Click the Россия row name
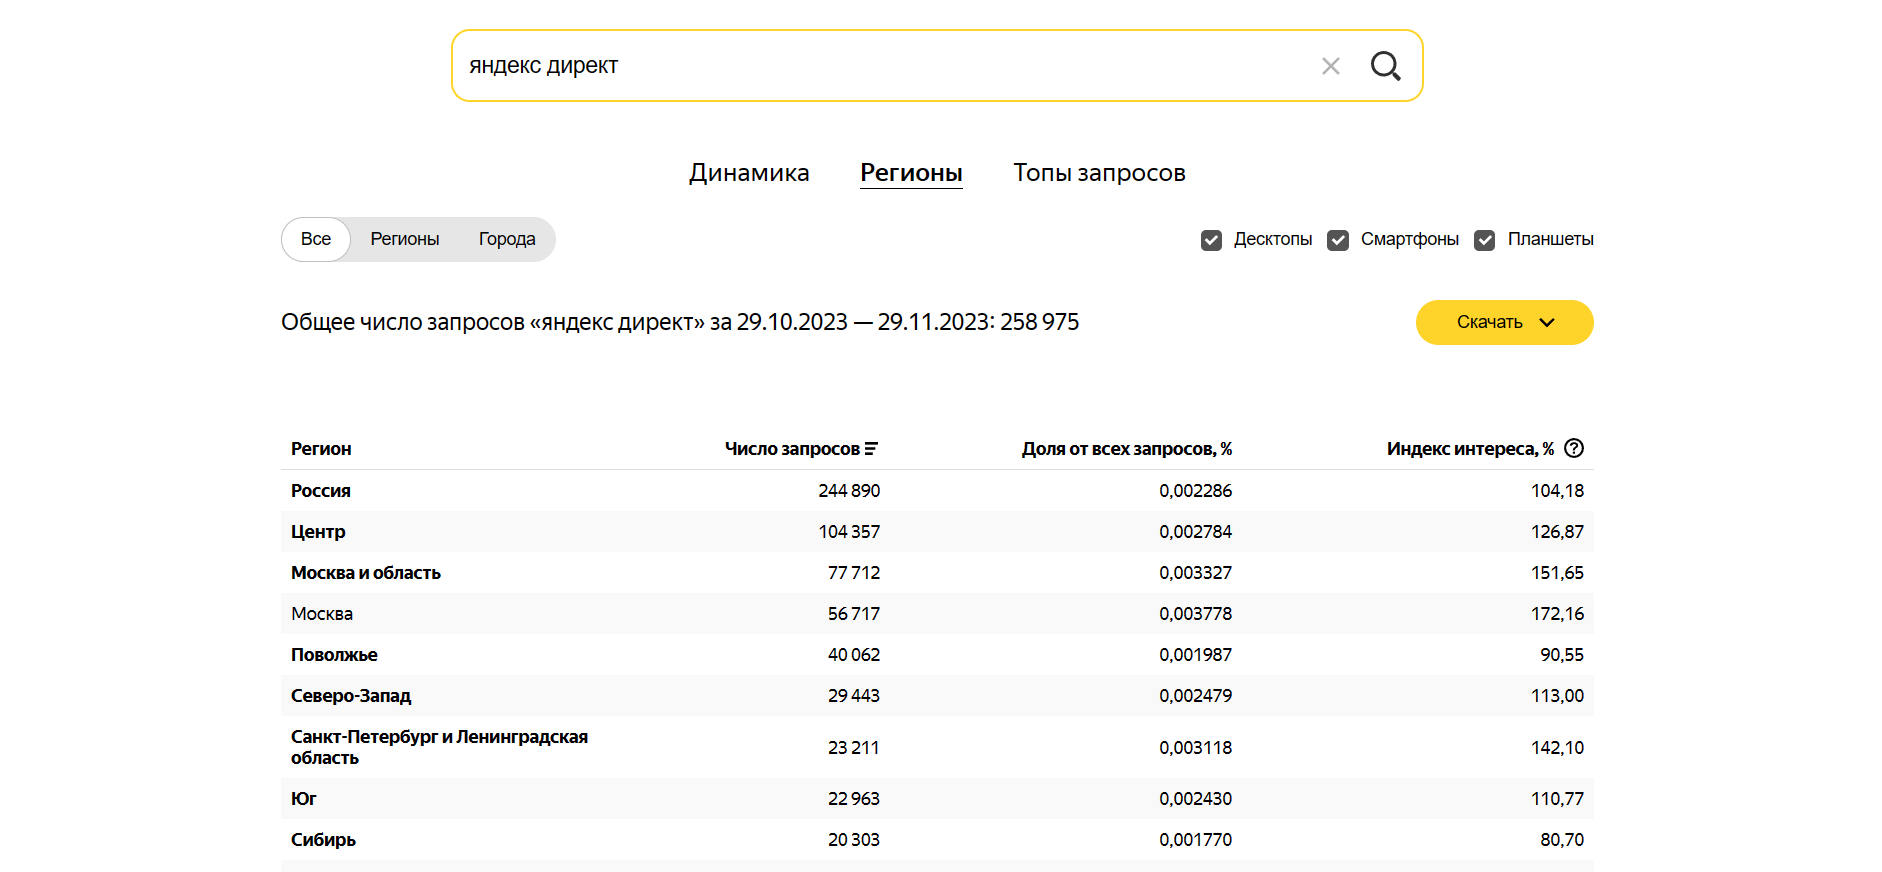This screenshot has width=1882, height=872. (321, 491)
